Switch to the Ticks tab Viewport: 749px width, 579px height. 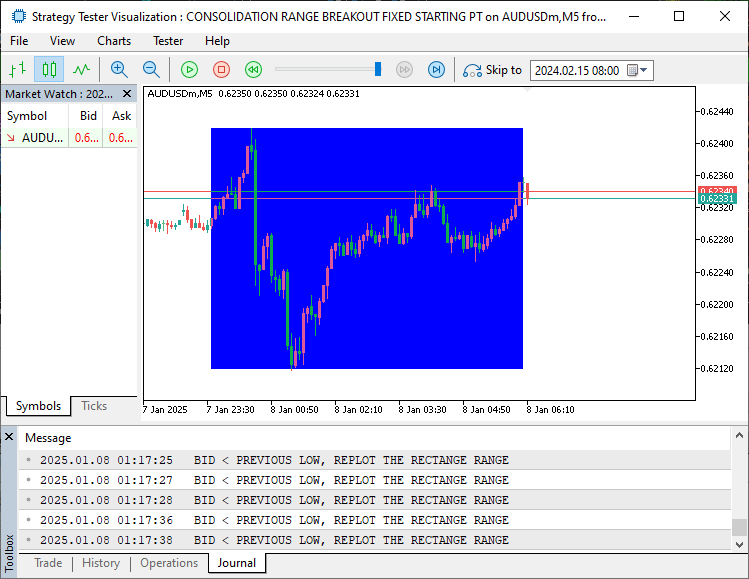click(x=94, y=406)
